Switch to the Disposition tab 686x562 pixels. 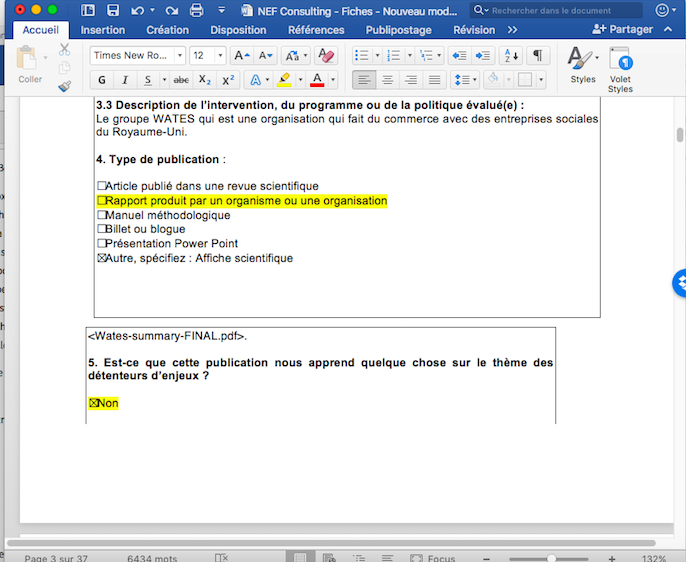[238, 30]
